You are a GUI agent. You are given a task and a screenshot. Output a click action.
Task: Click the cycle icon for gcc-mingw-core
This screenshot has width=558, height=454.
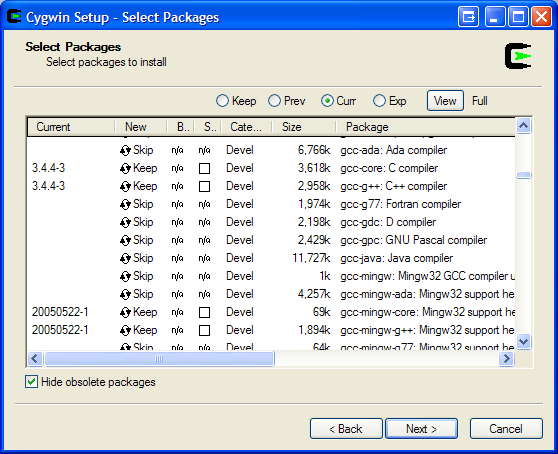click(x=125, y=312)
